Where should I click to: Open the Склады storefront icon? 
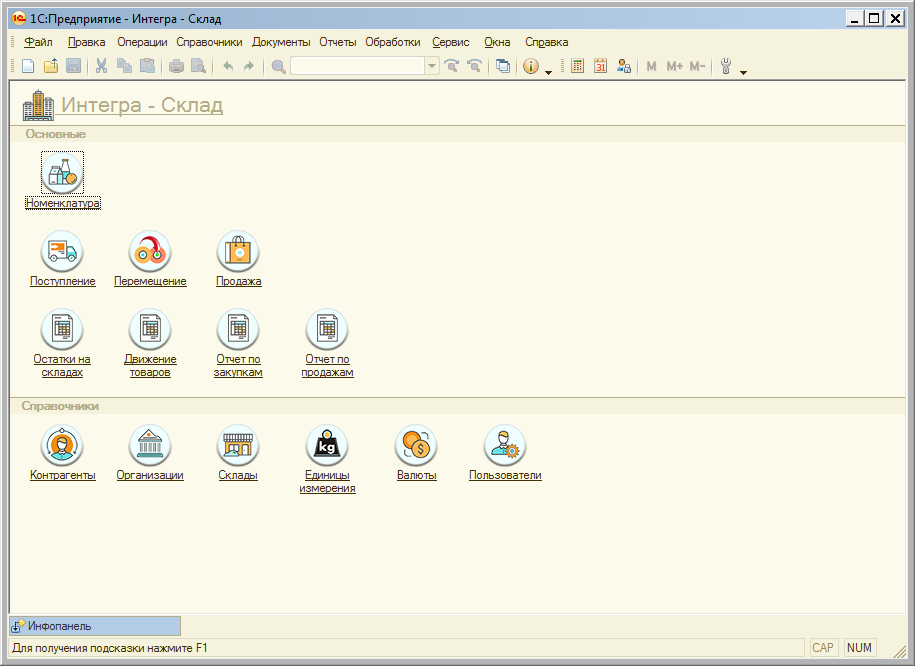point(238,445)
